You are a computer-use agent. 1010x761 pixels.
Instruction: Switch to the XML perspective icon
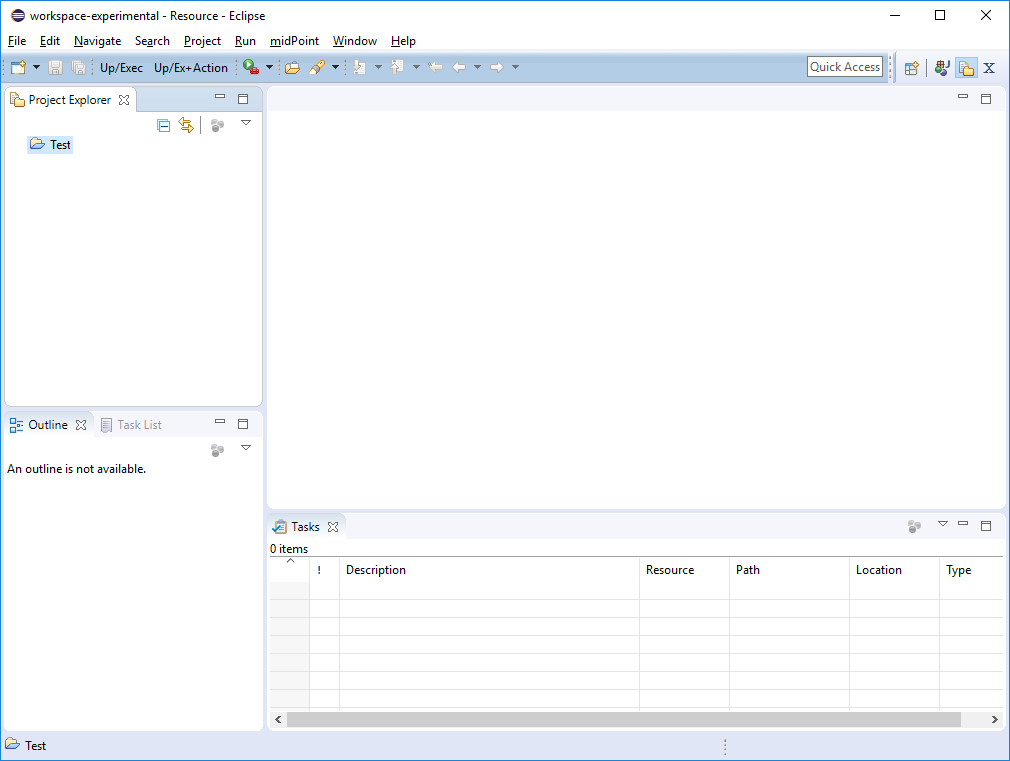click(x=989, y=68)
